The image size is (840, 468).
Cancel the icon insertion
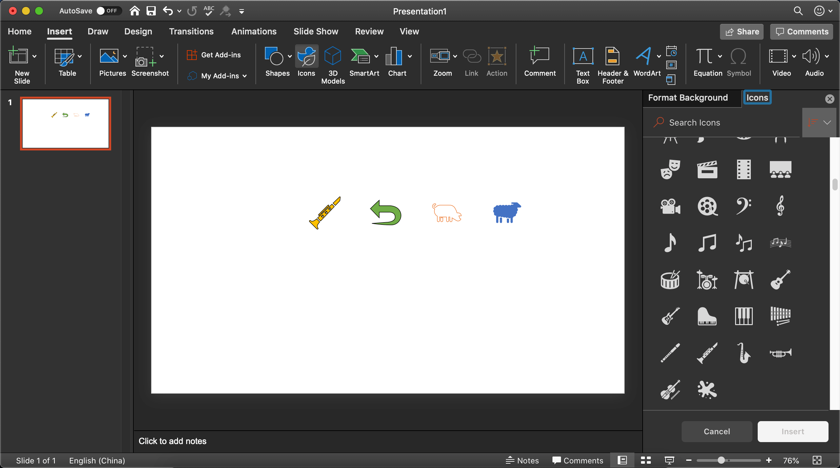click(716, 432)
